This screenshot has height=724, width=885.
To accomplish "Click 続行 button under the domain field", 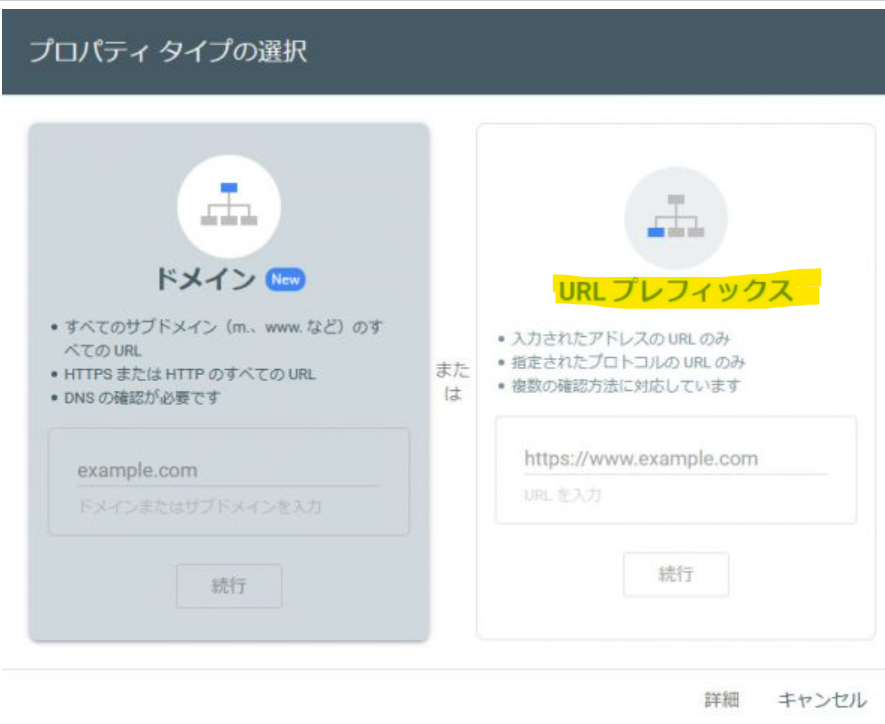I will tap(229, 586).
